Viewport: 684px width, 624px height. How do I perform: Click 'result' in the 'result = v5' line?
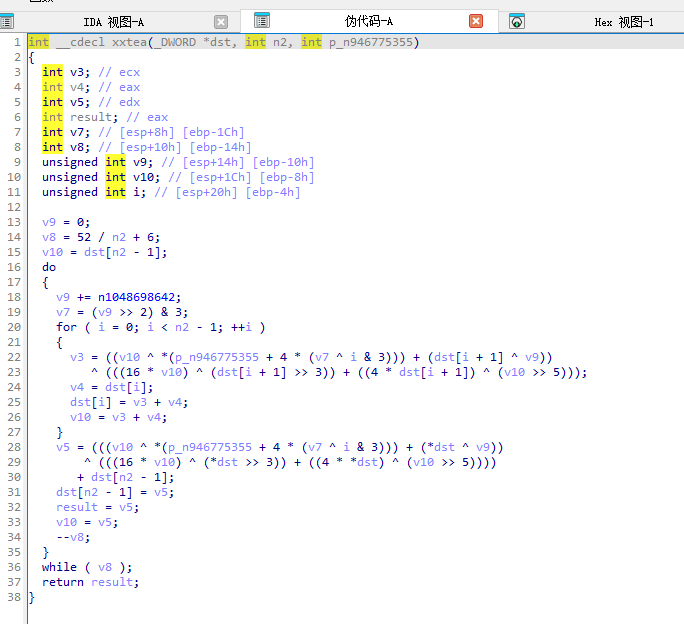coord(77,507)
